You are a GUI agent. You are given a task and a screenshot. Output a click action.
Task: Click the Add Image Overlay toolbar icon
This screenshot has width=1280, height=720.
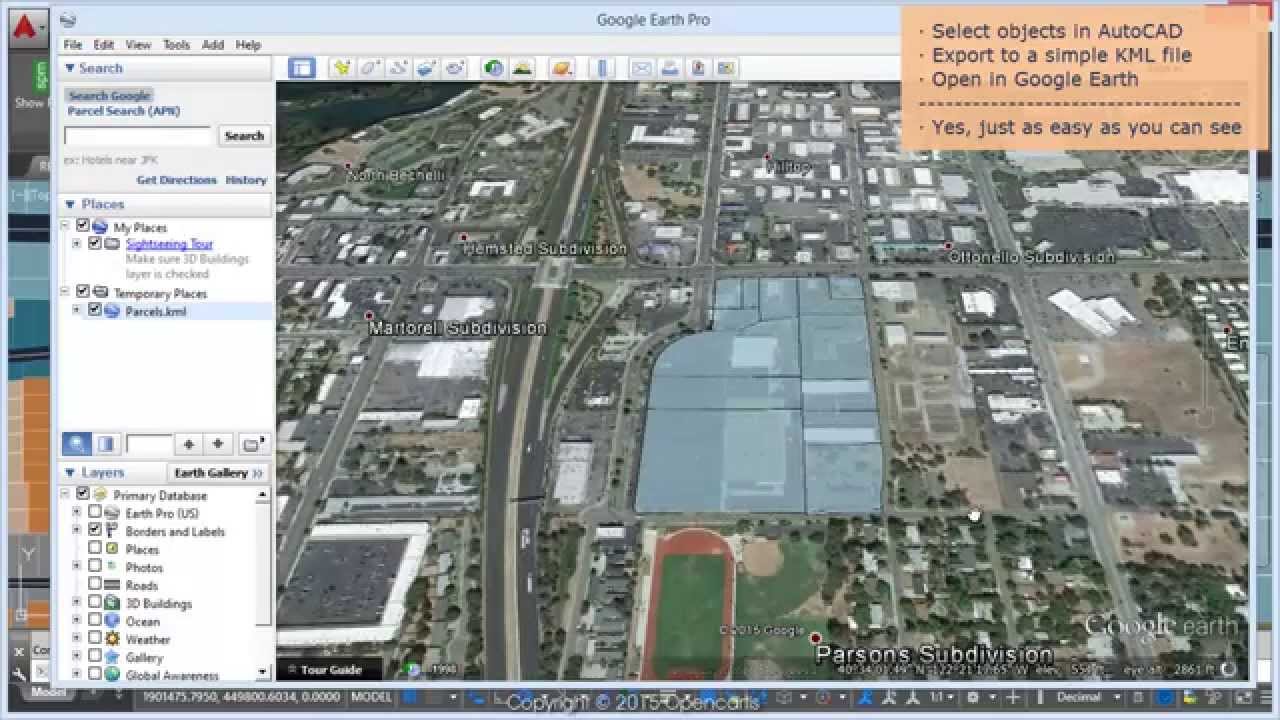[426, 68]
